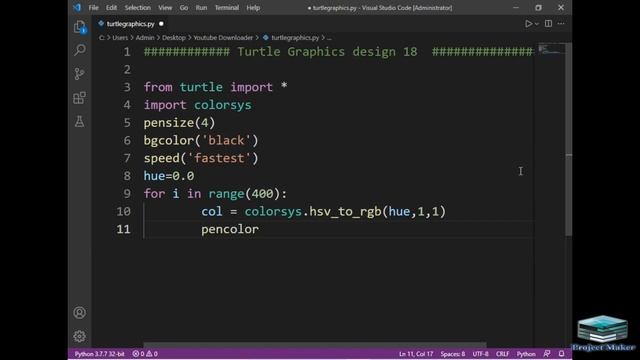Click Youtube Downloader breadcrumb folder
This screenshot has height=360, width=640.
coord(223,38)
